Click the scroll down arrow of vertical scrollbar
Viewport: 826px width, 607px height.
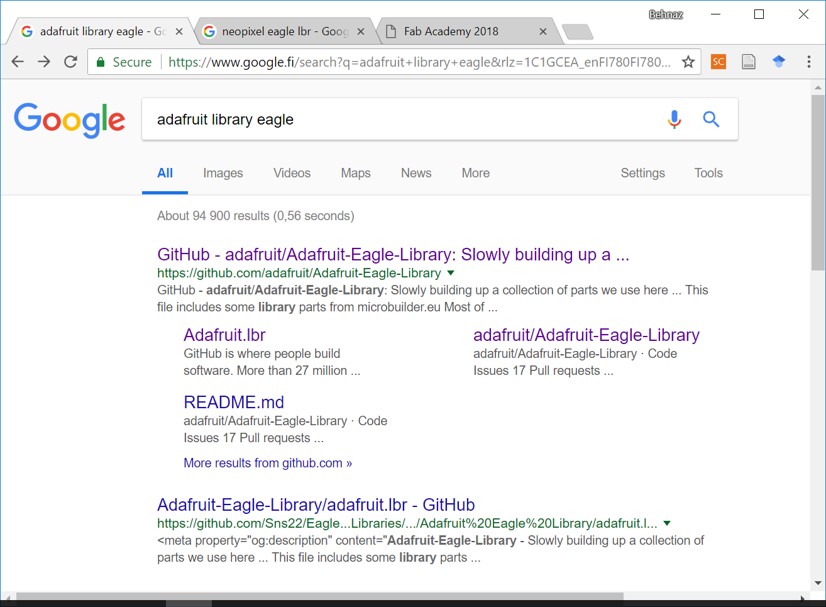(818, 583)
